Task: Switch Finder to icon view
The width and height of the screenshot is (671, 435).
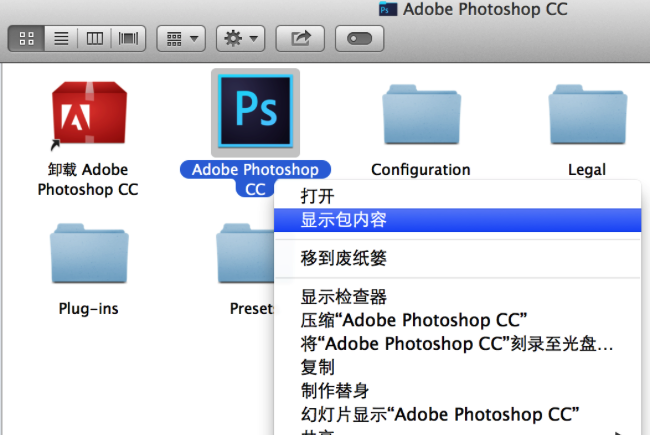Action: [x=27, y=38]
